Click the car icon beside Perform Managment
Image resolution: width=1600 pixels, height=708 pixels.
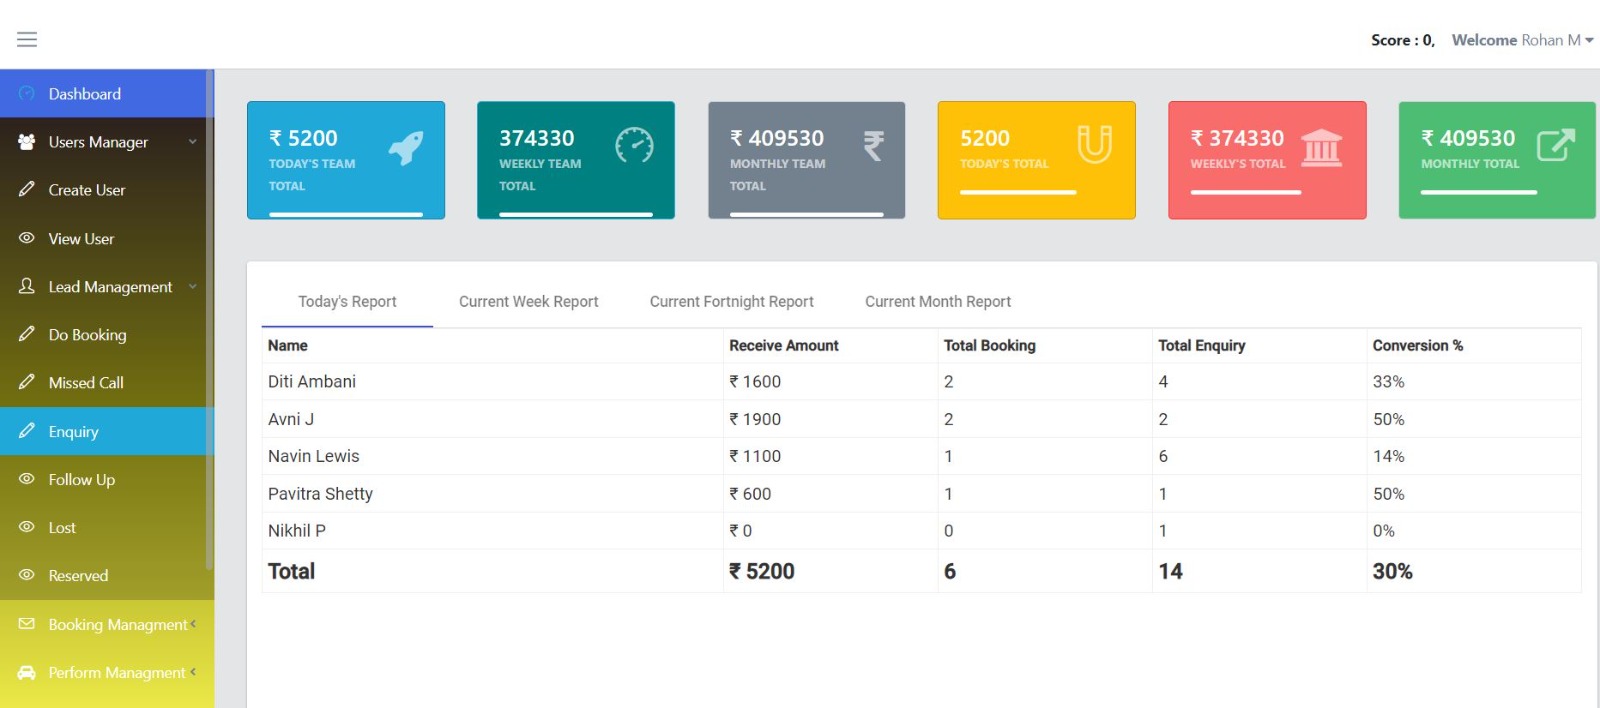(x=27, y=673)
